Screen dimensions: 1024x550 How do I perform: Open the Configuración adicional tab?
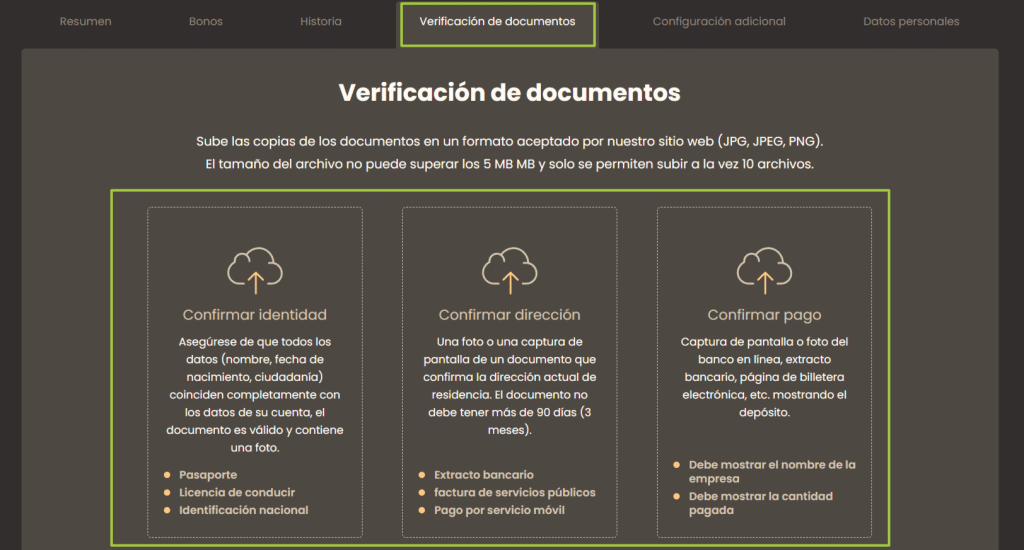pos(719,21)
